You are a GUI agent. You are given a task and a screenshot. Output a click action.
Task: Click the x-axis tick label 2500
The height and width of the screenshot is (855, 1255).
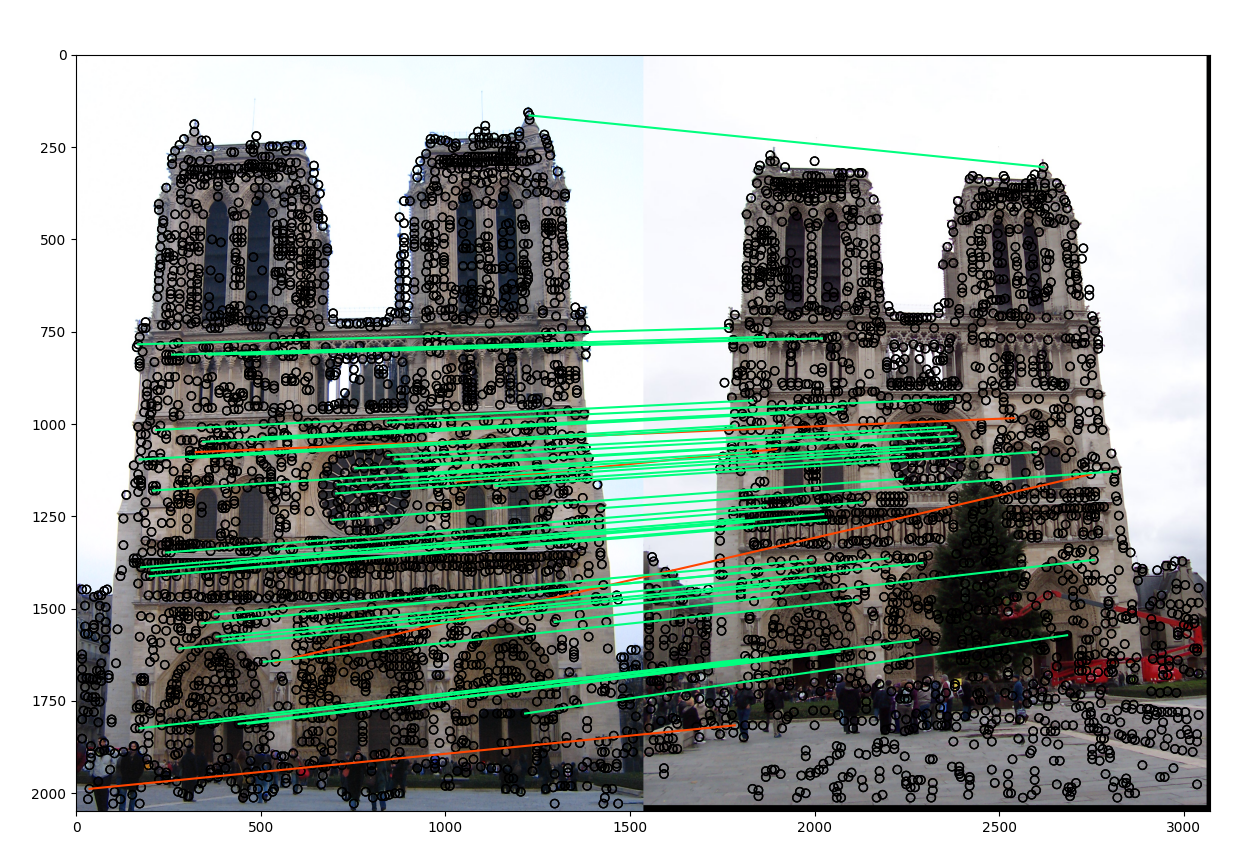click(998, 827)
